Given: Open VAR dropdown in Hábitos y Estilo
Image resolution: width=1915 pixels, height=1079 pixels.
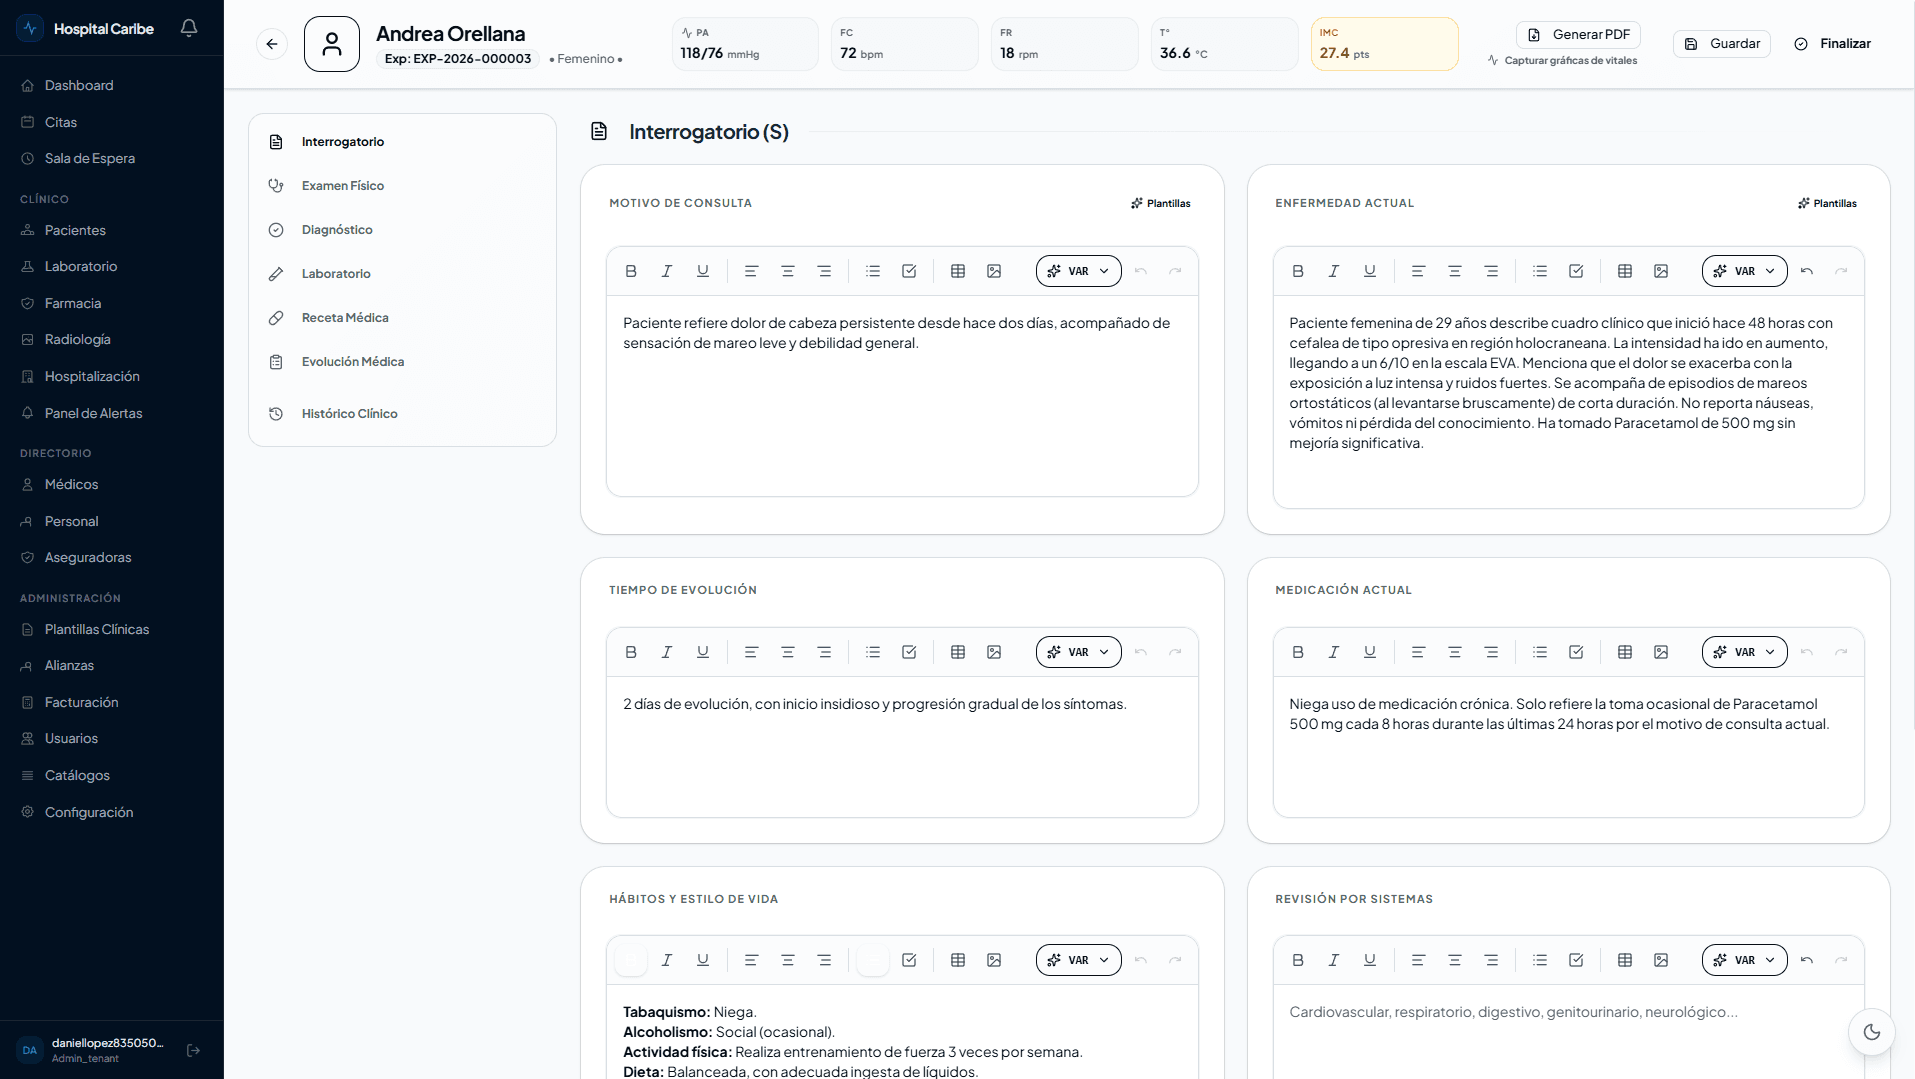Looking at the screenshot, I should (x=1079, y=960).
